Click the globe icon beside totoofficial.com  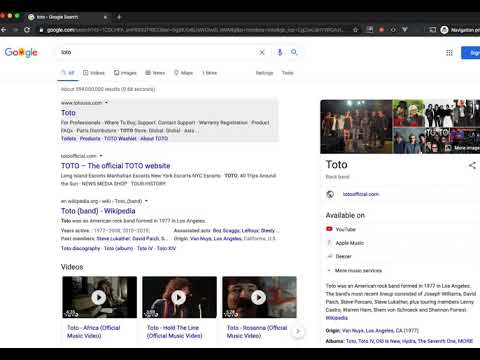[330, 194]
